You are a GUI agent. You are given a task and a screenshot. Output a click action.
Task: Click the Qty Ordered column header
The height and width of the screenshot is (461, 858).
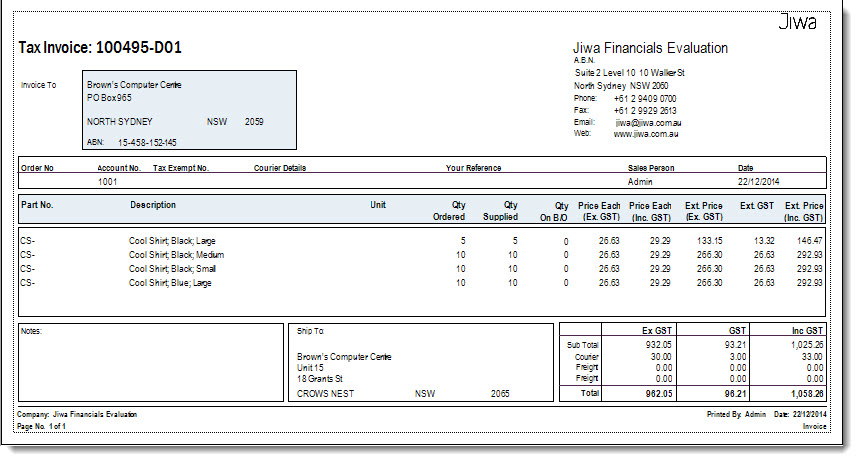(x=449, y=211)
